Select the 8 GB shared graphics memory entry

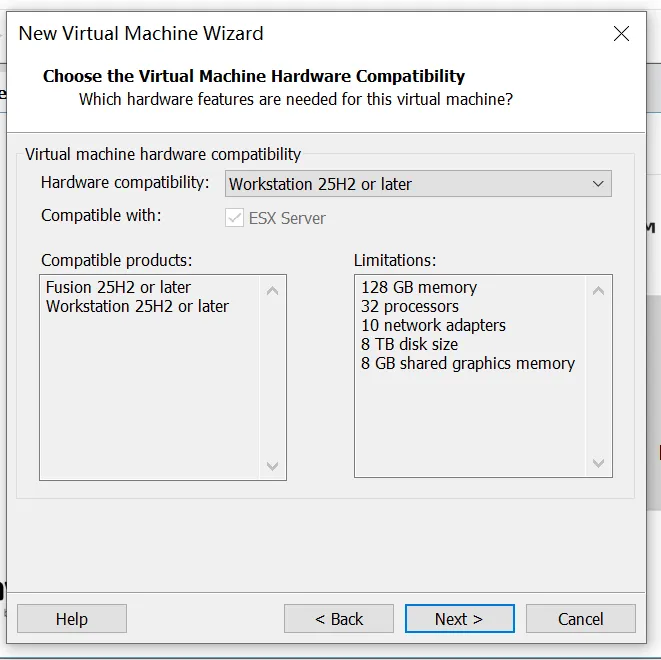(468, 363)
